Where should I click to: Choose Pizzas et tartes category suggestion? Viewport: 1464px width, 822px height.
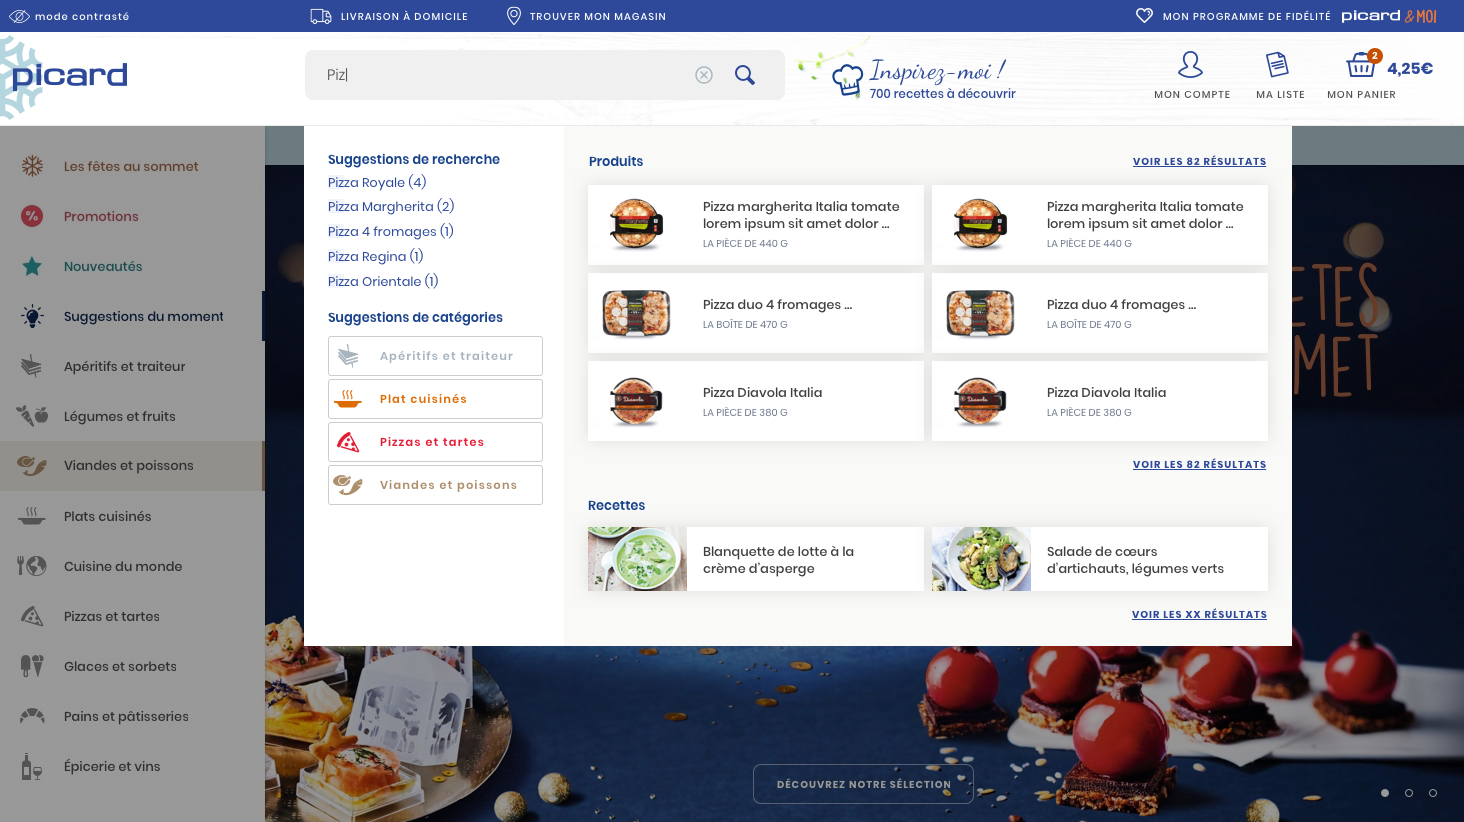pyautogui.click(x=435, y=442)
